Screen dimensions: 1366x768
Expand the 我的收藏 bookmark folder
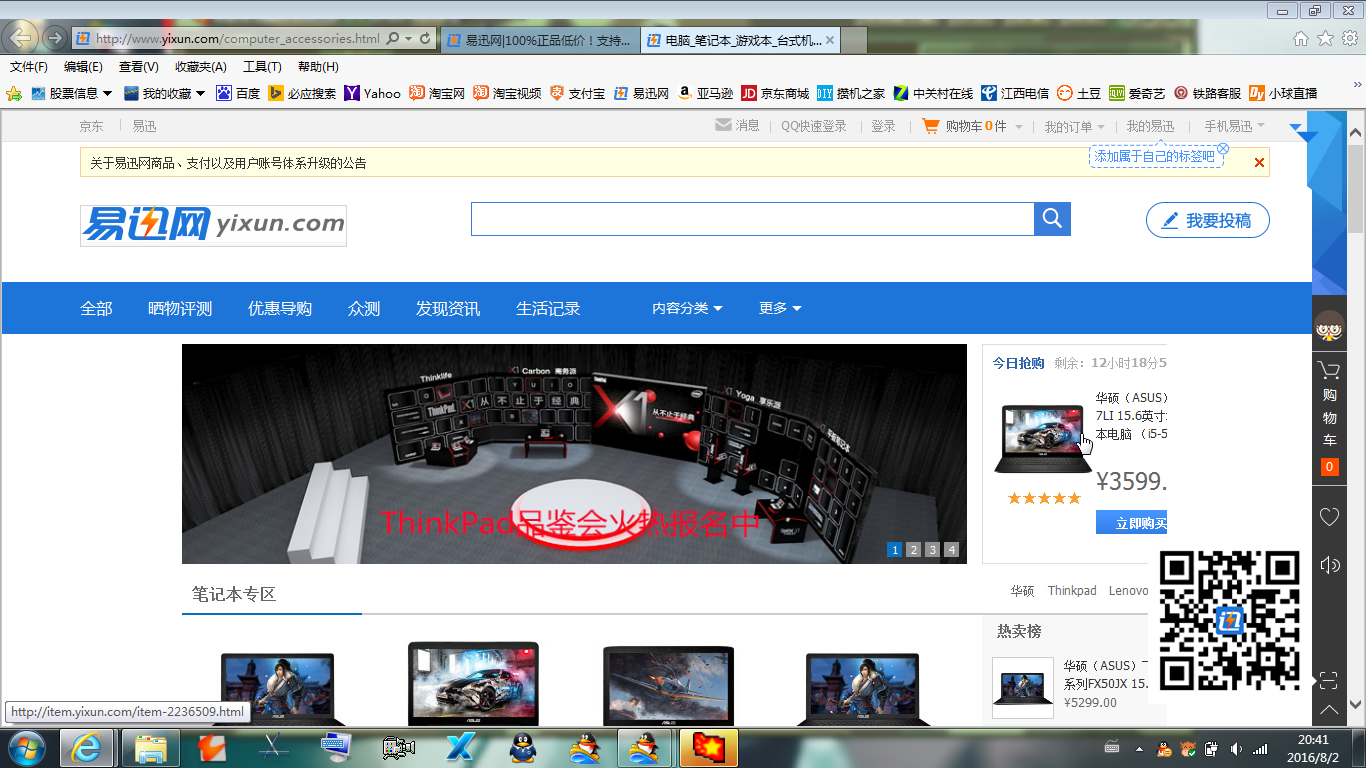click(x=164, y=93)
